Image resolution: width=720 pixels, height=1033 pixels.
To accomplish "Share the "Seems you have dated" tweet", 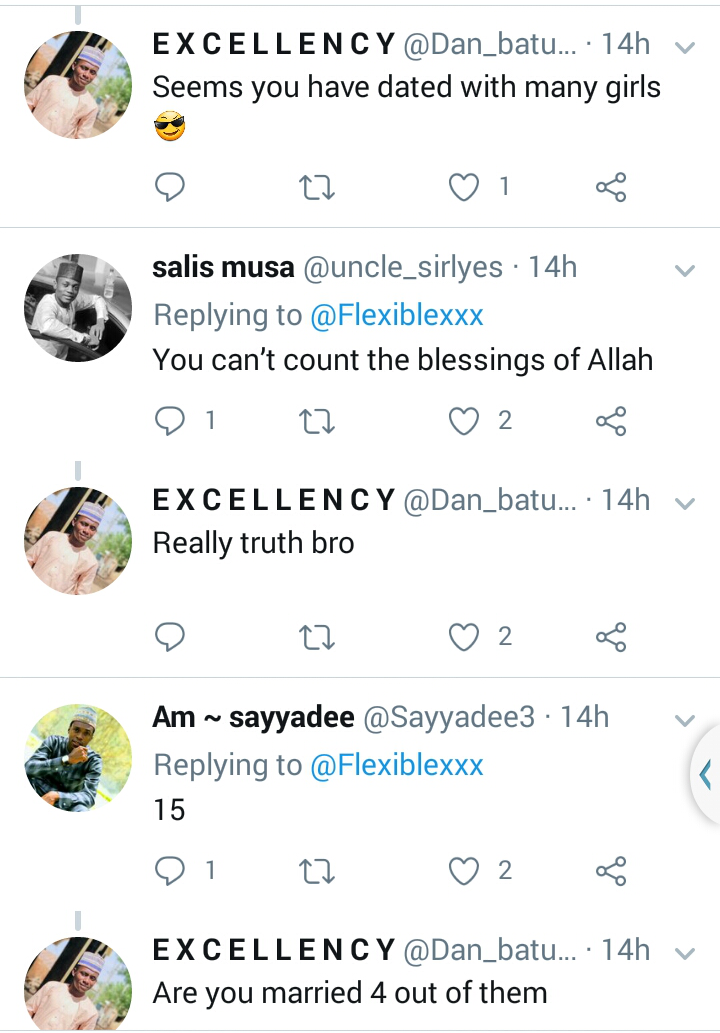I will tap(611, 187).
